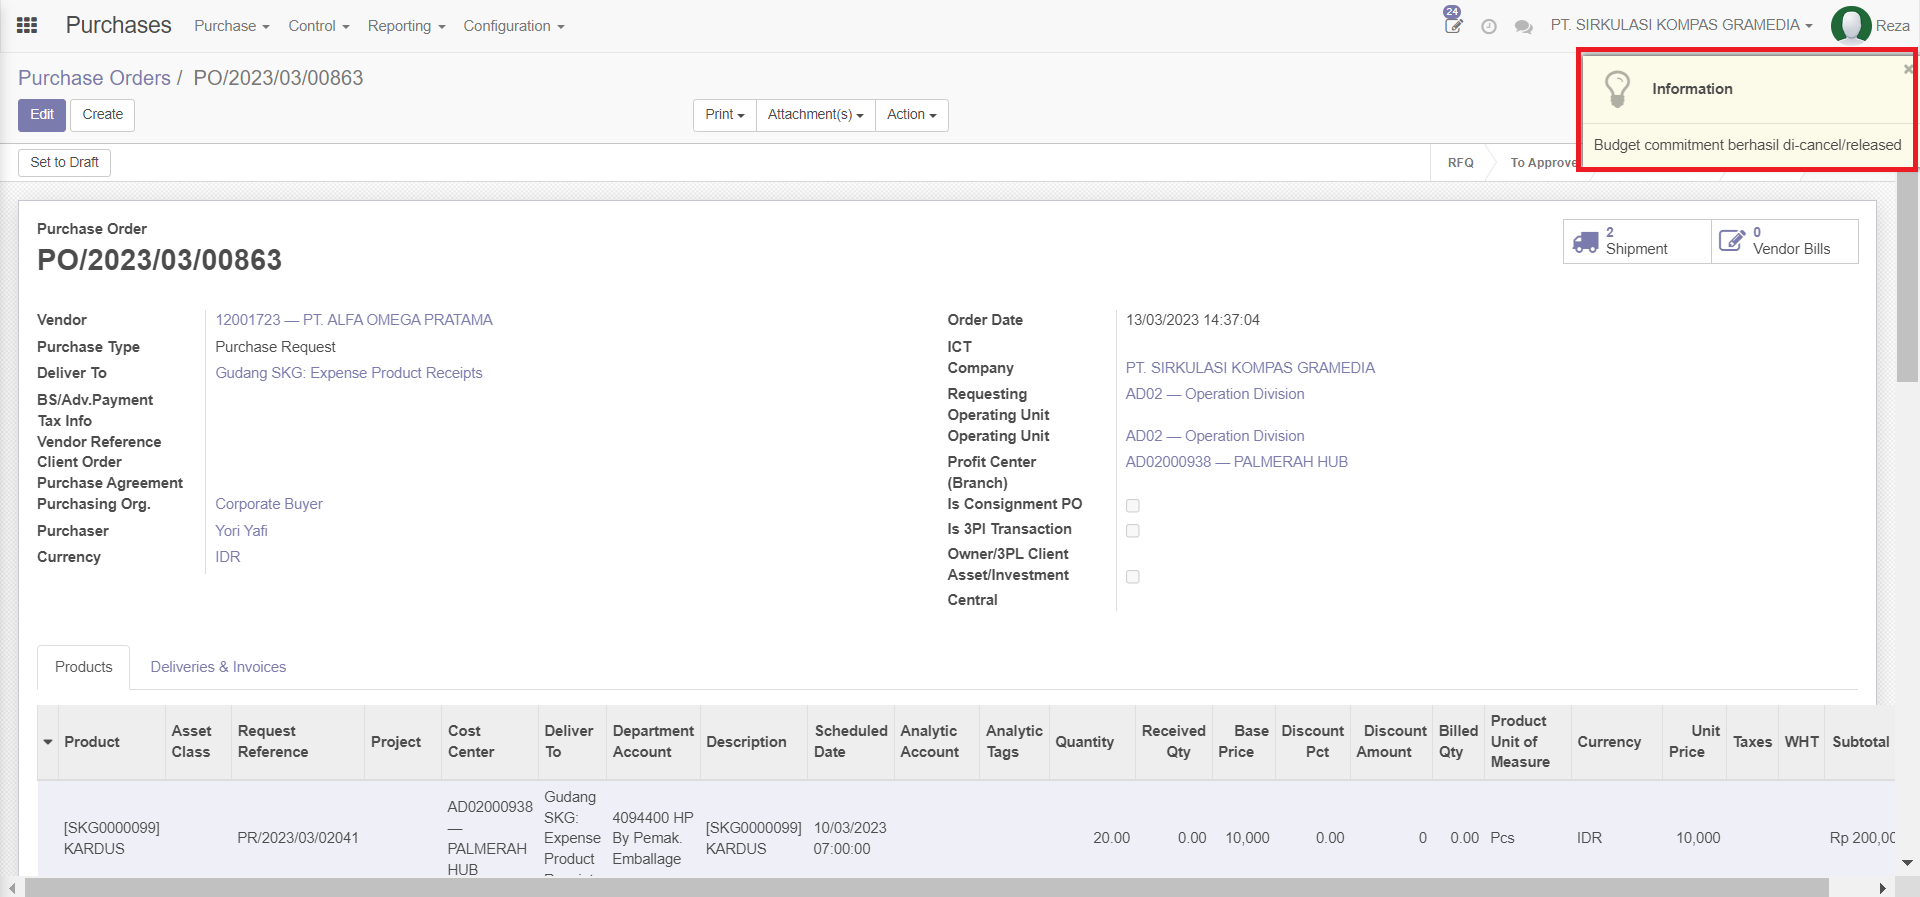Click the Edit button

click(42, 115)
